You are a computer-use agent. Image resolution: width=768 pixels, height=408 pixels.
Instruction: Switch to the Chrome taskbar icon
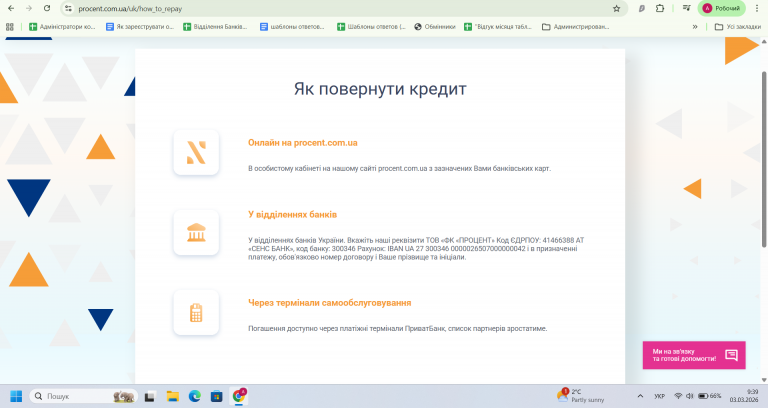[x=239, y=396]
